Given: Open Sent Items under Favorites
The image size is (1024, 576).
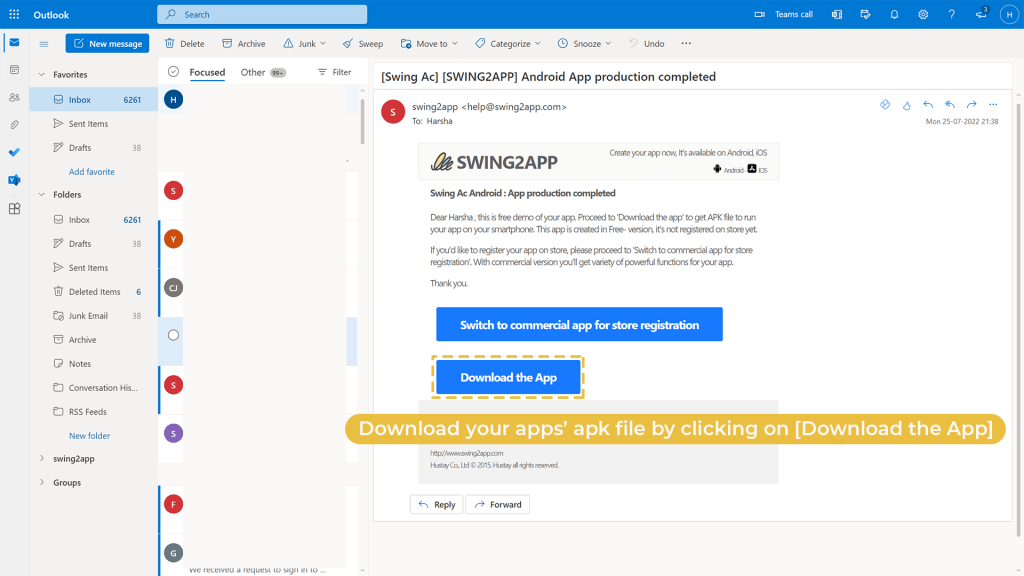Looking at the screenshot, I should click(93, 123).
